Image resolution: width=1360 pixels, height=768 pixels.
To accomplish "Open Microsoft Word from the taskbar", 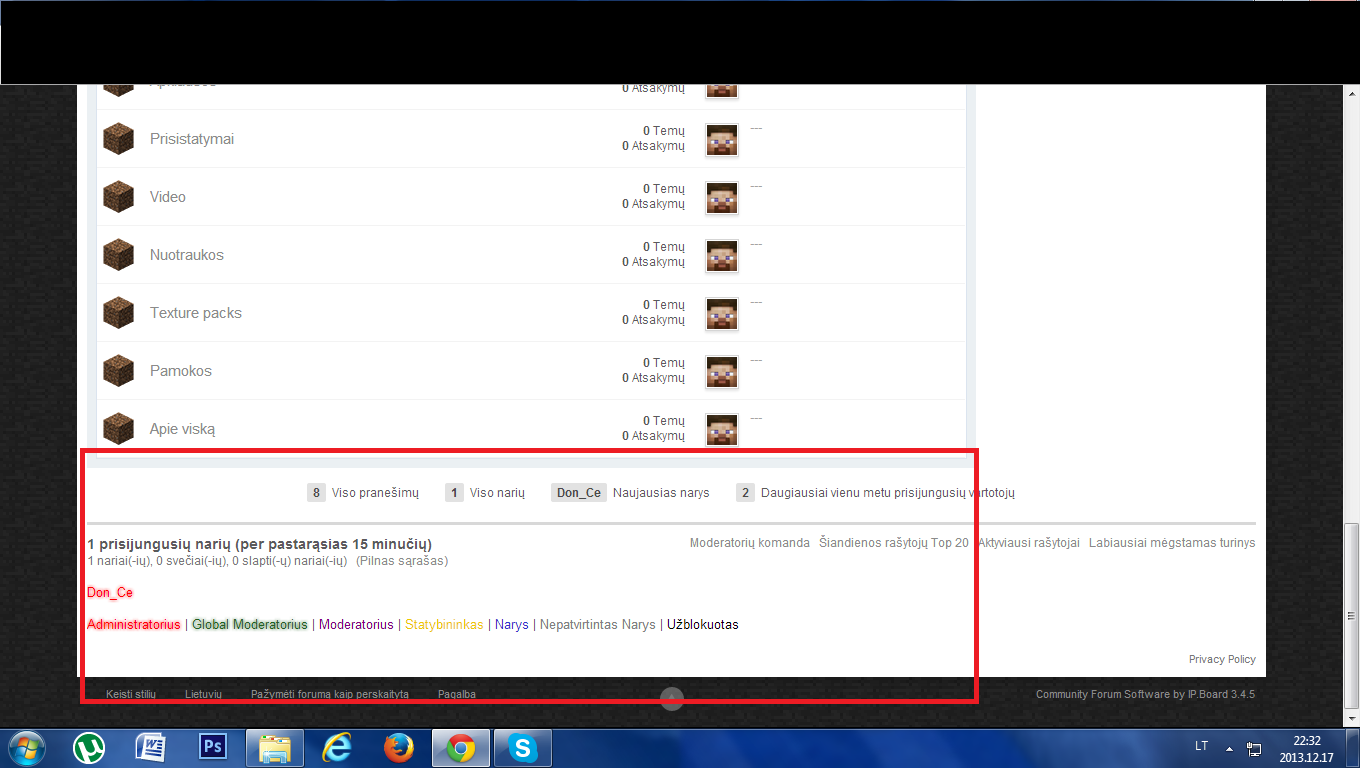I will (x=151, y=748).
